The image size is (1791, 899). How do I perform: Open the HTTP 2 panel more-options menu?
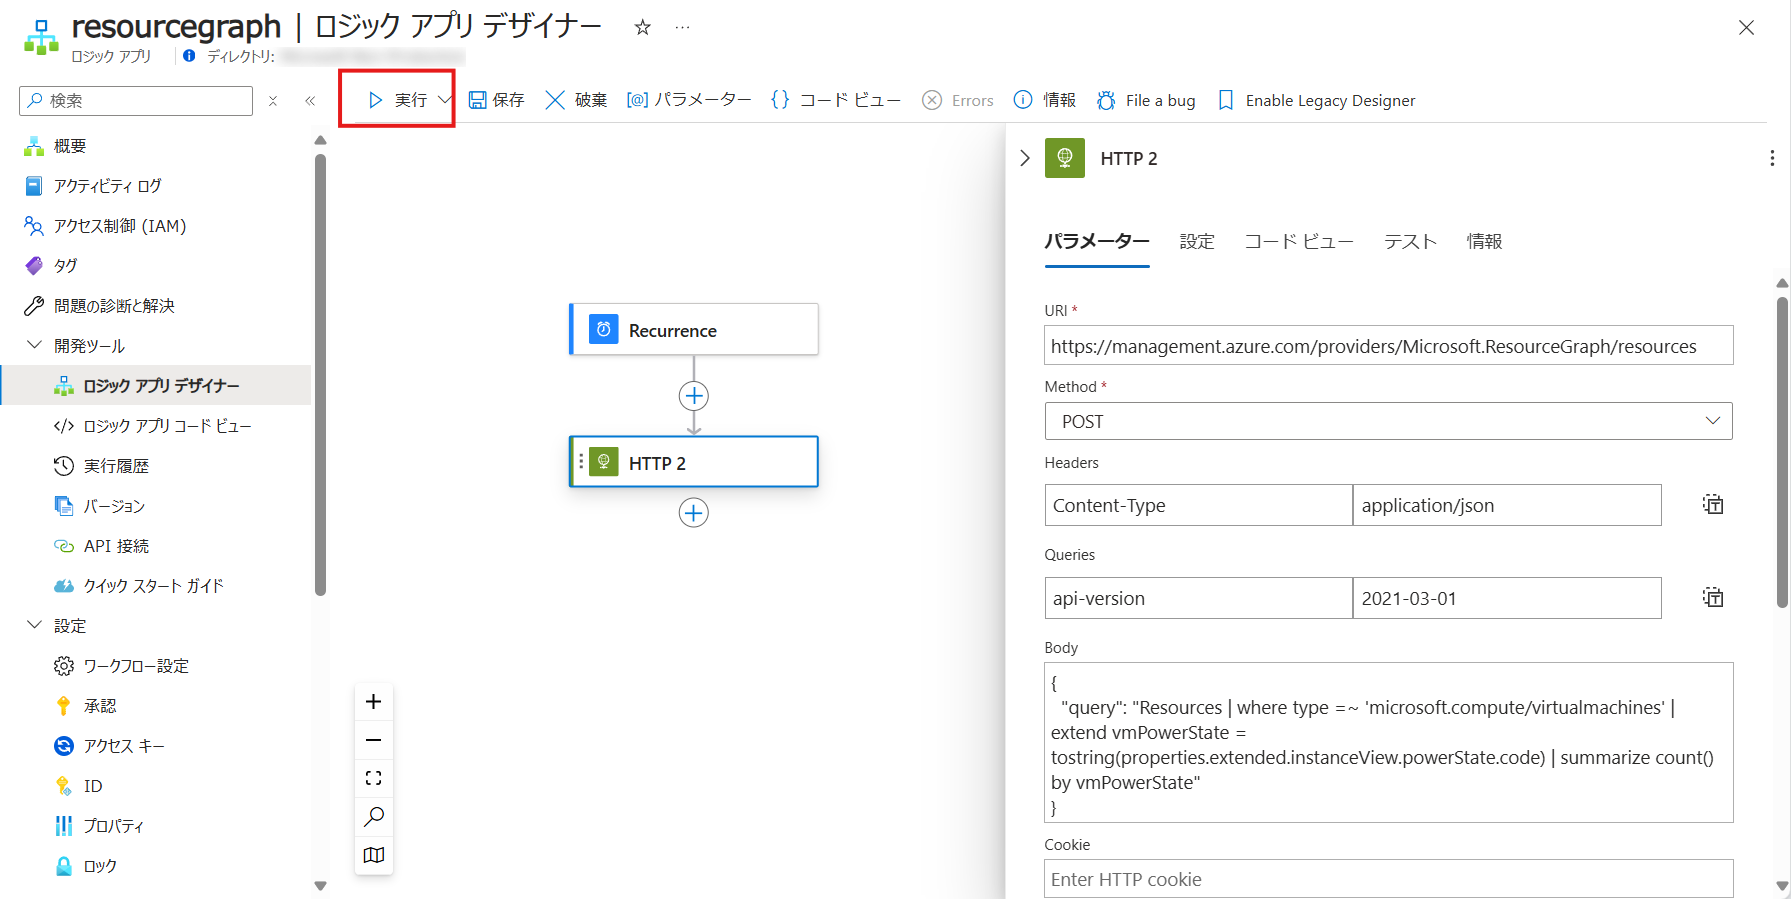(x=1771, y=158)
